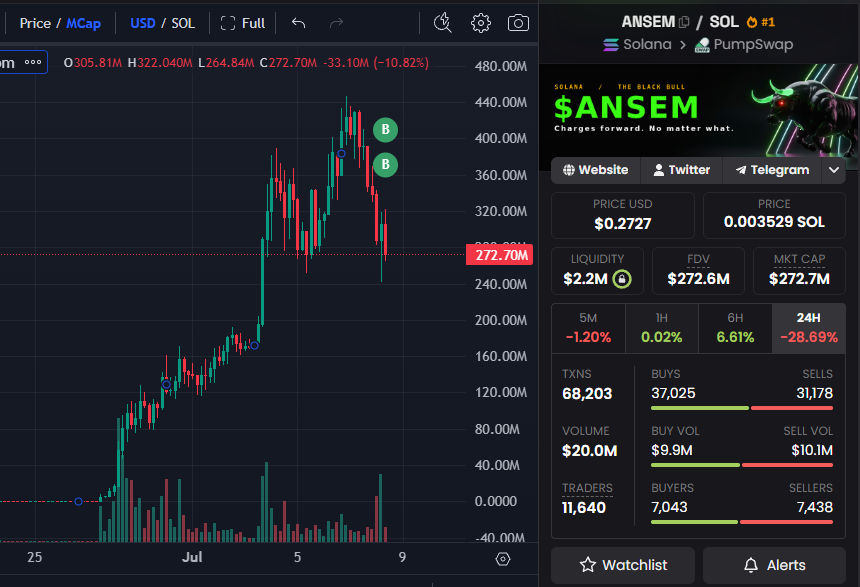Open the token Telegram link
Image resolution: width=860 pixels, height=587 pixels.
[772, 170]
